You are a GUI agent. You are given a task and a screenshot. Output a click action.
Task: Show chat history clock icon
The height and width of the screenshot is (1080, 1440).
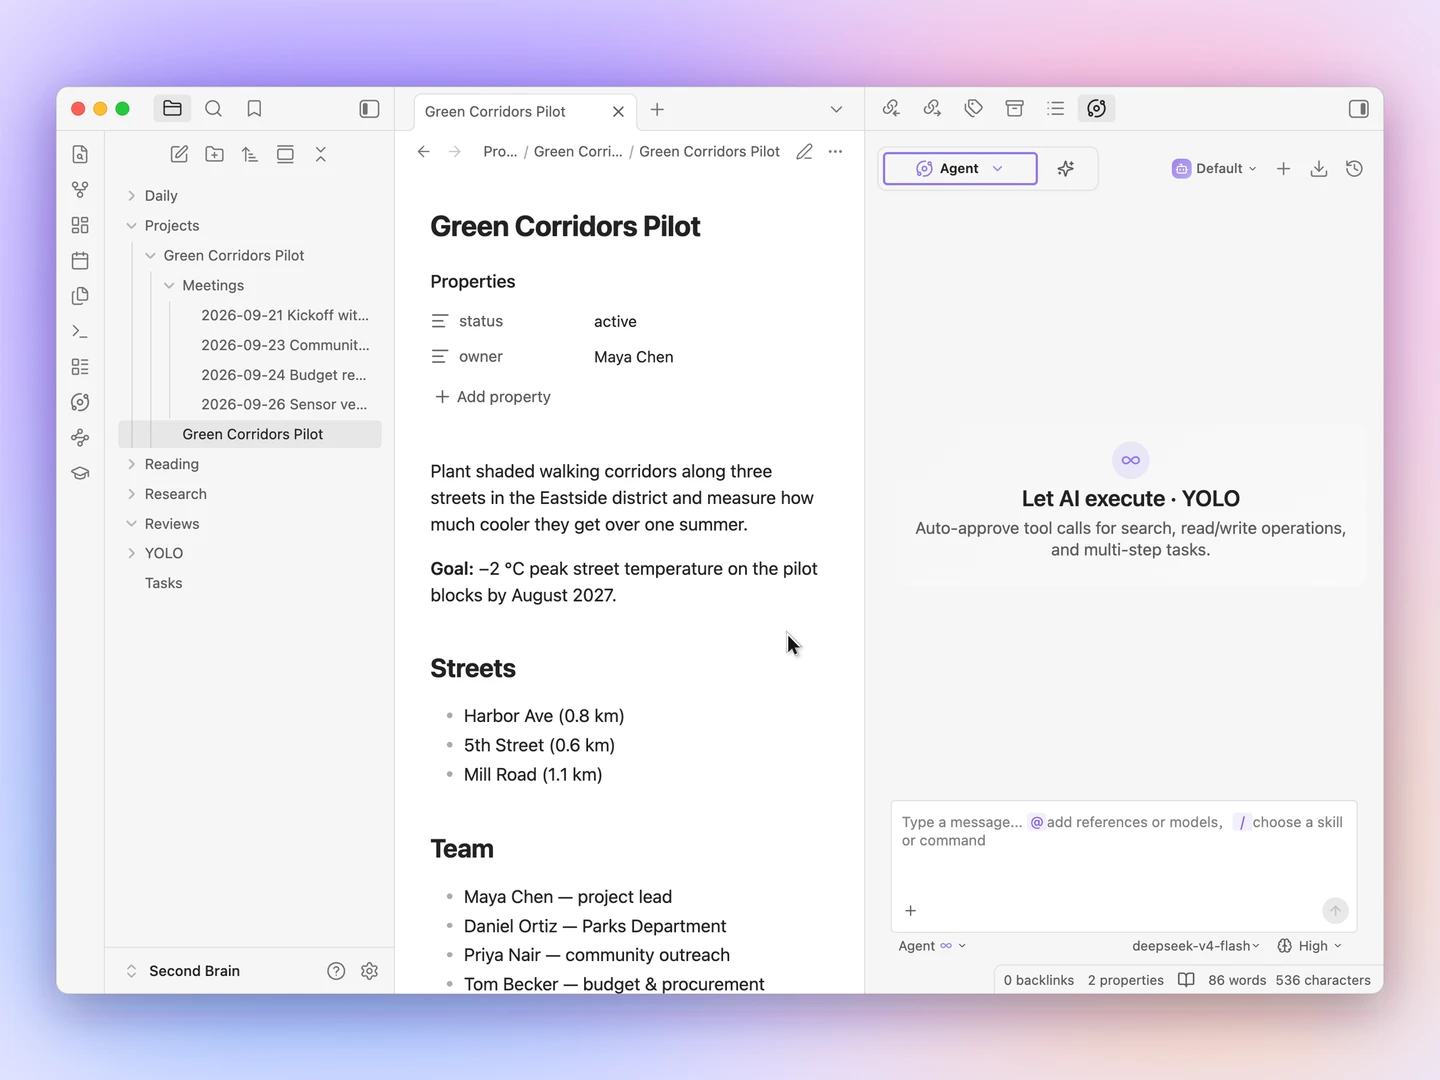click(x=1354, y=169)
